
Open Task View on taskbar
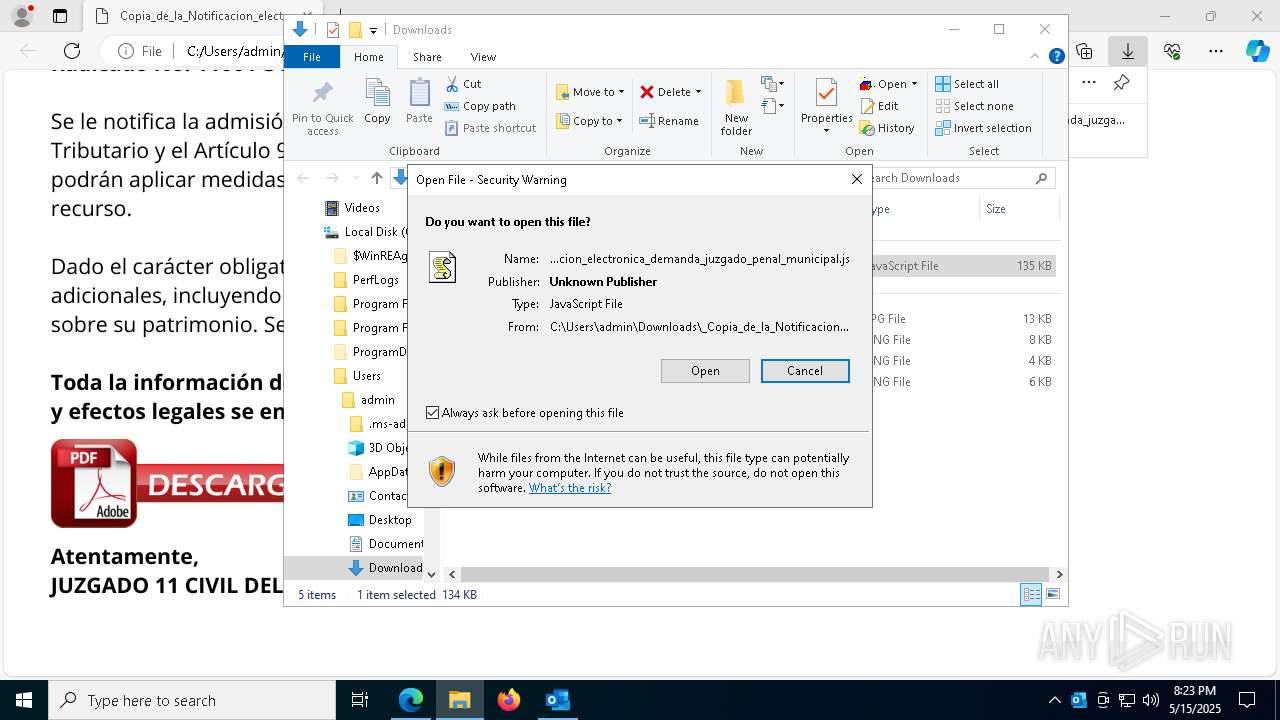[360, 700]
